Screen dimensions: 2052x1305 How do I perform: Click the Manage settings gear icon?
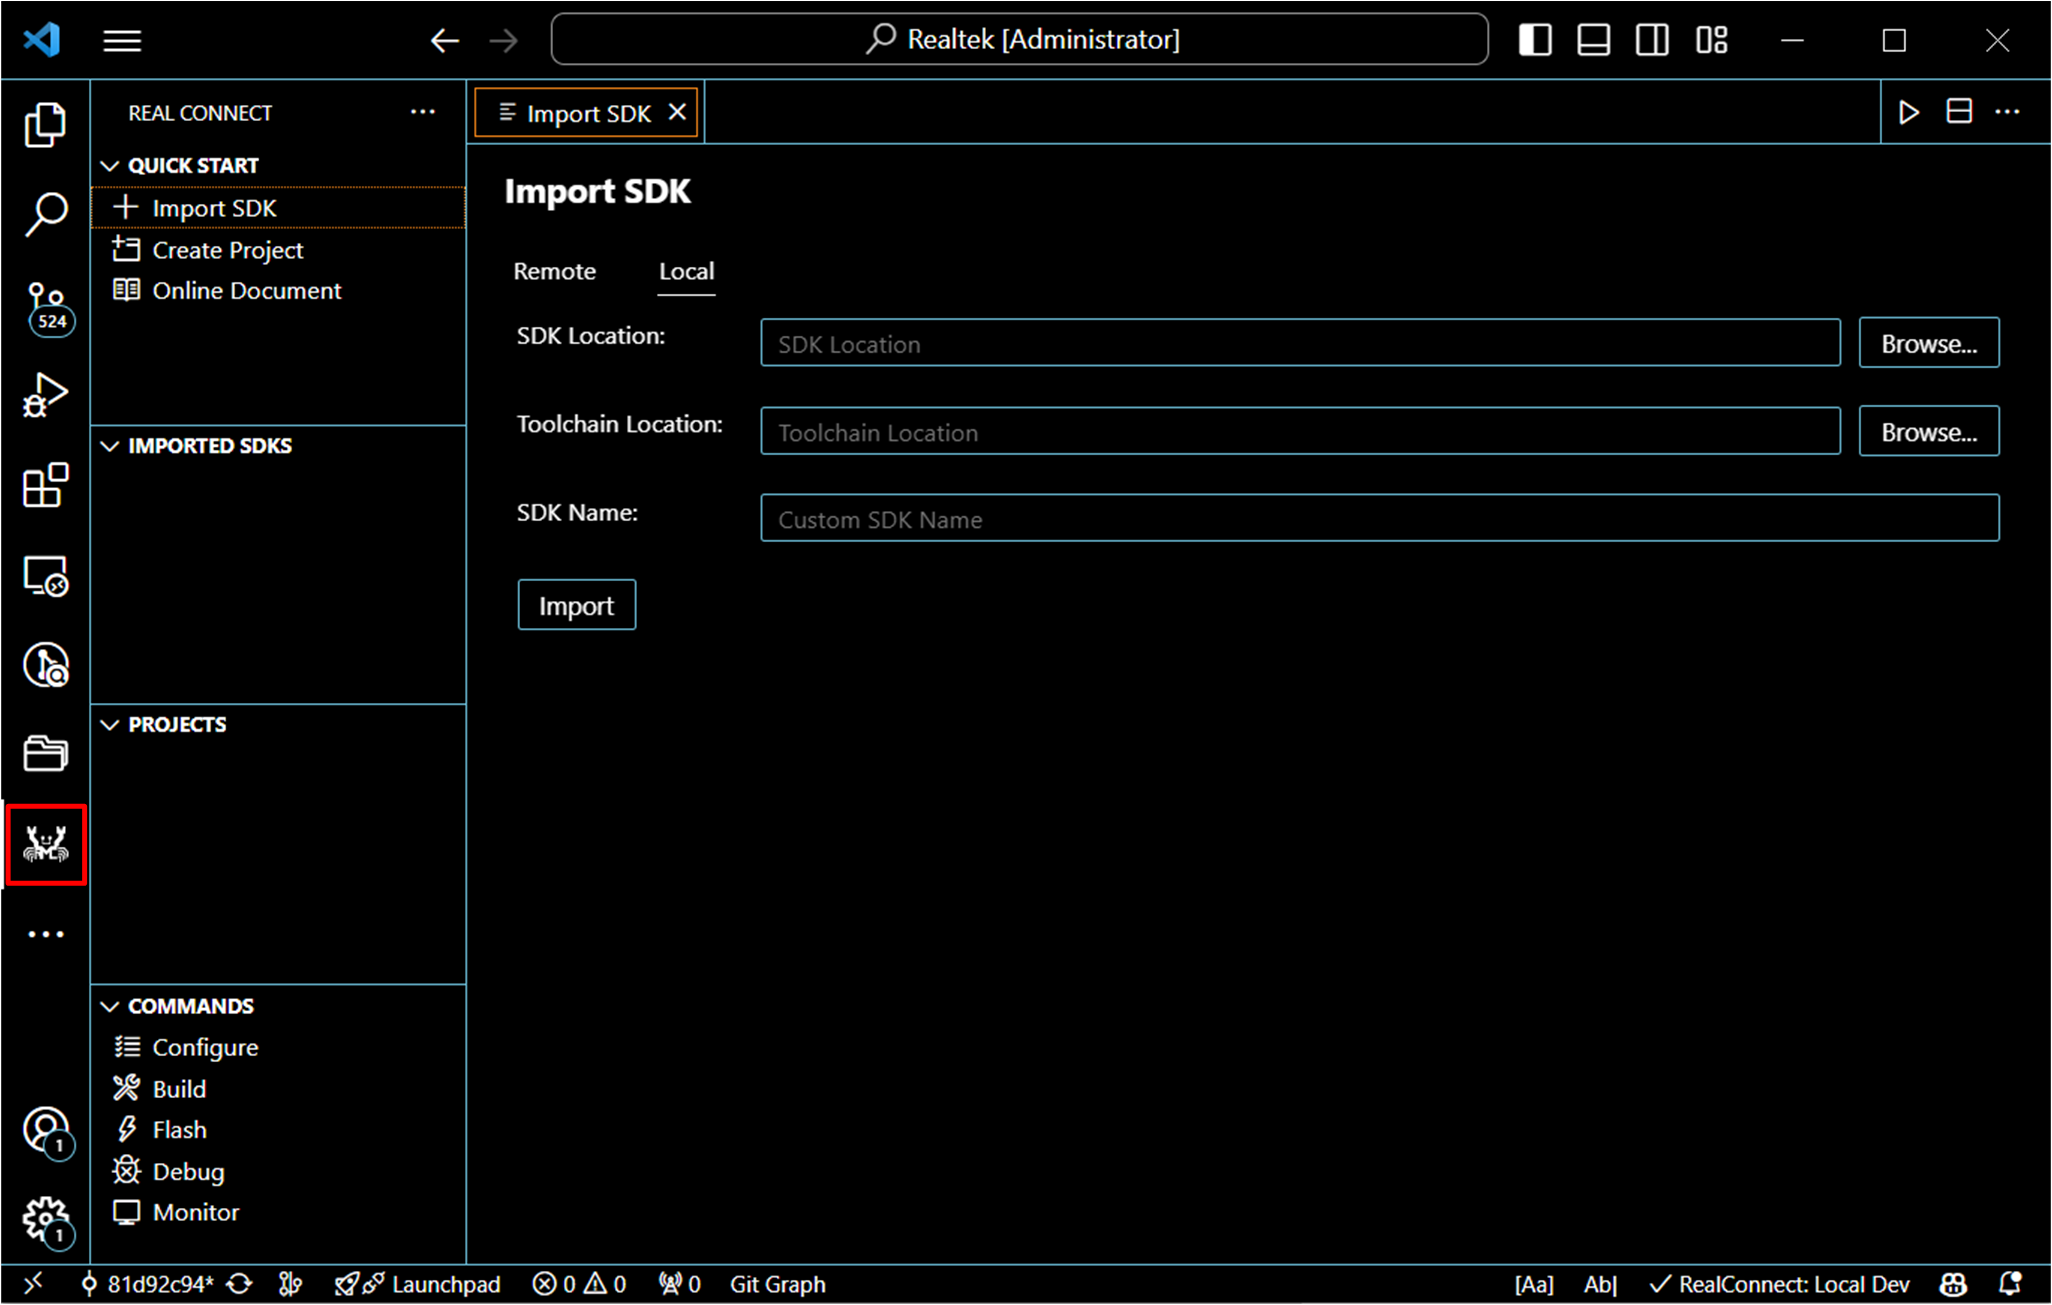46,1219
